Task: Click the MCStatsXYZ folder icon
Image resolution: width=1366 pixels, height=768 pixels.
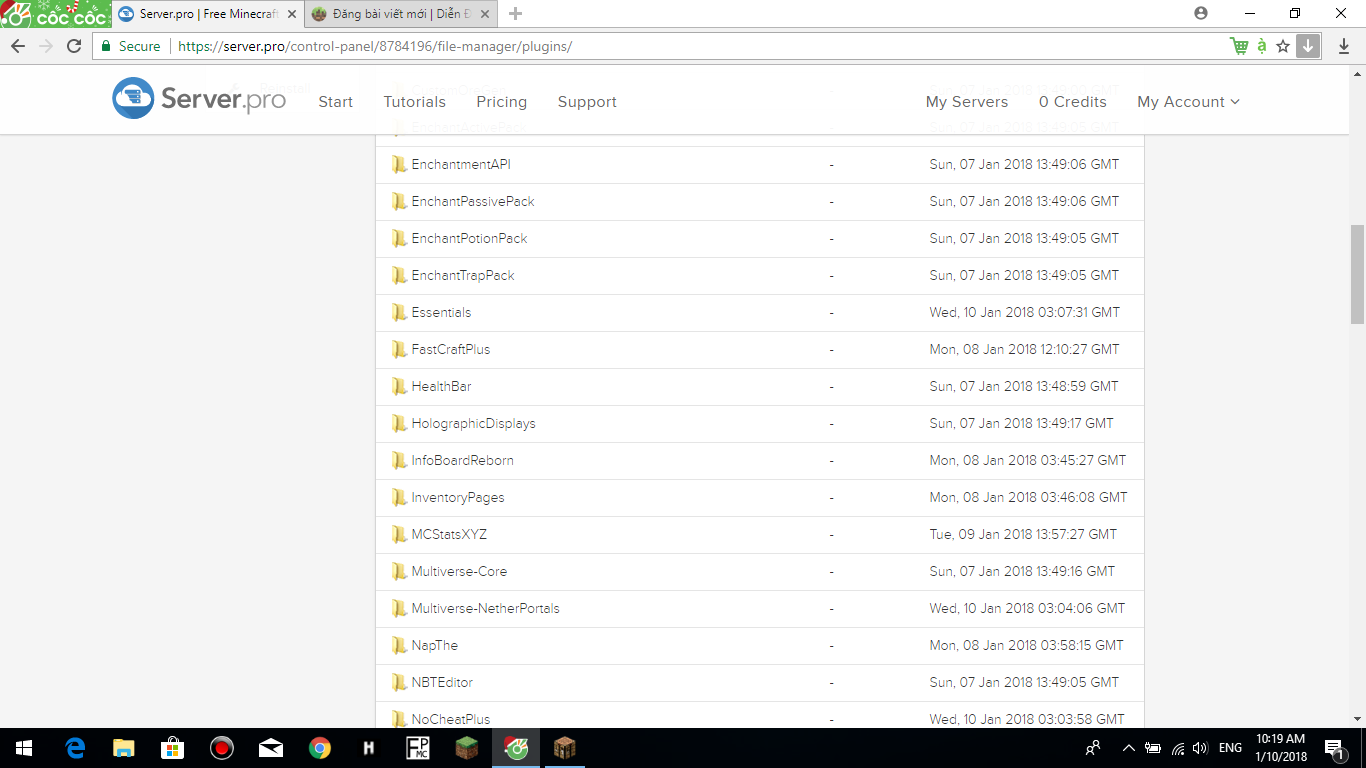Action: [399, 534]
